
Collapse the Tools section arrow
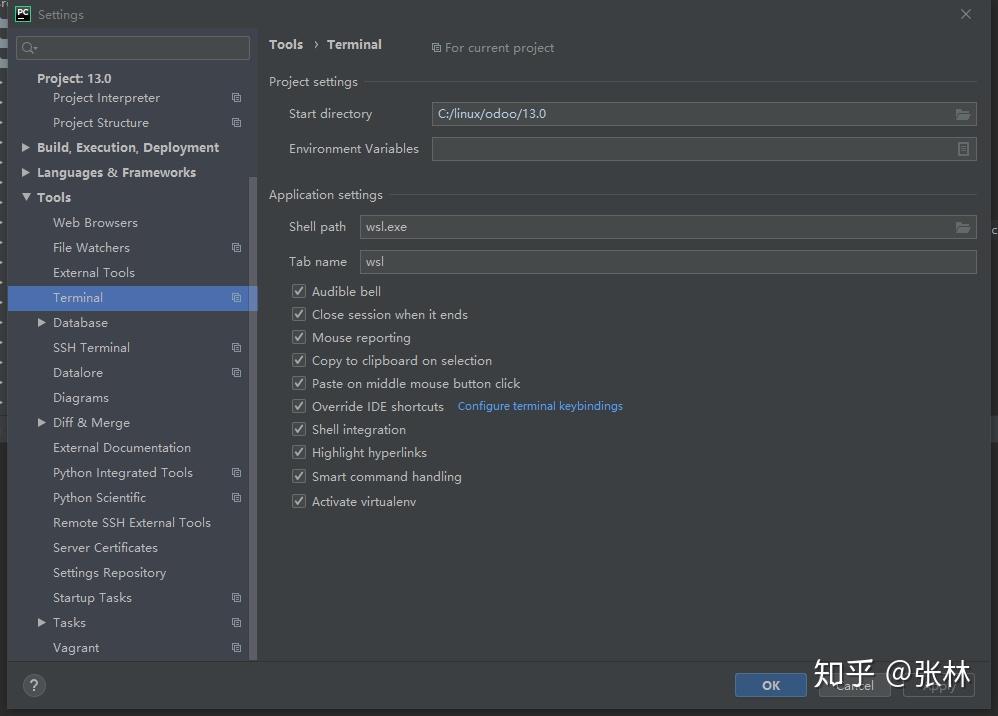(x=26, y=197)
